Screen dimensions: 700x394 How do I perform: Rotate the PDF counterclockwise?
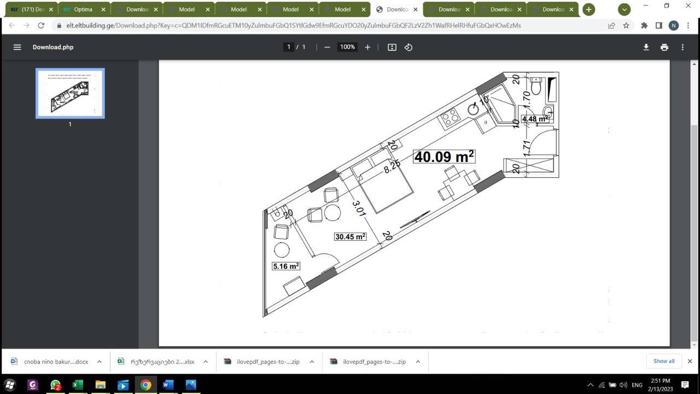coord(408,47)
